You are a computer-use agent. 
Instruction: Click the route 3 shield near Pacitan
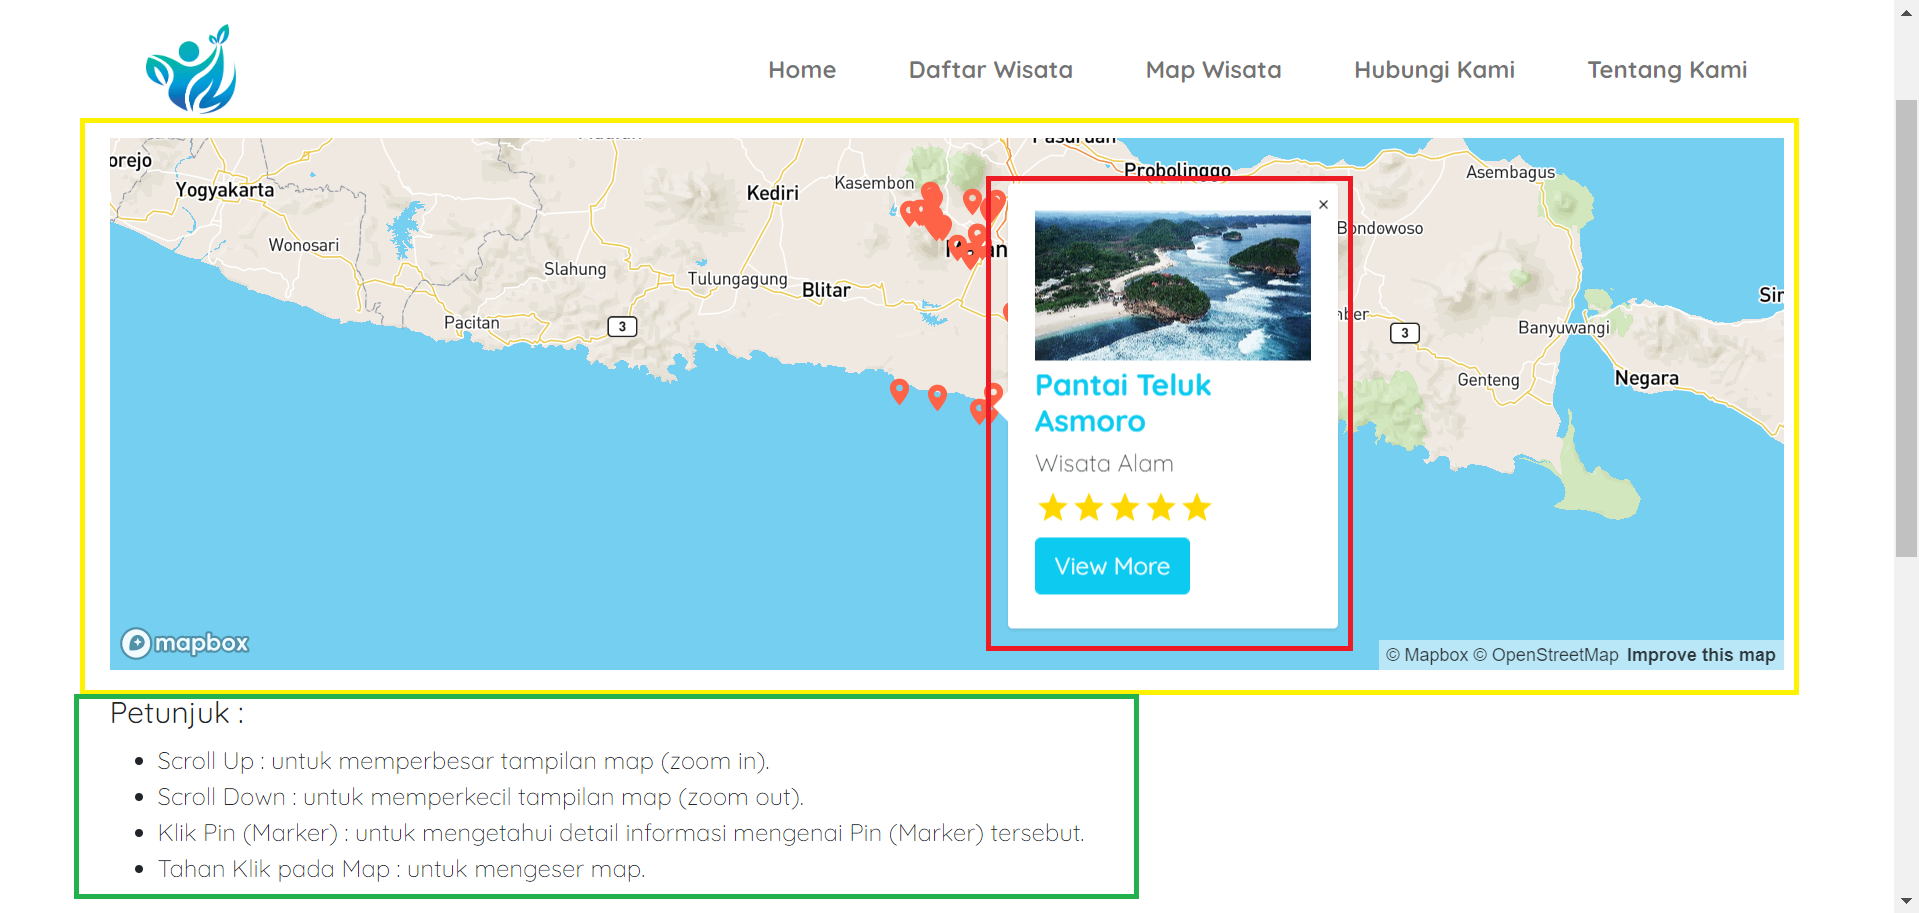pyautogui.click(x=622, y=325)
